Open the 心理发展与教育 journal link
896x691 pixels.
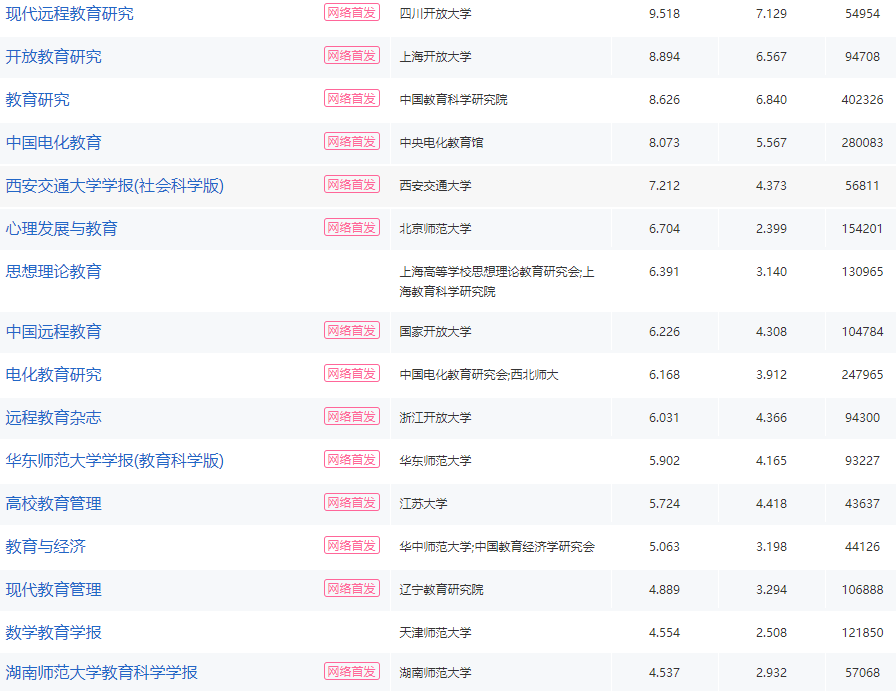click(62, 229)
